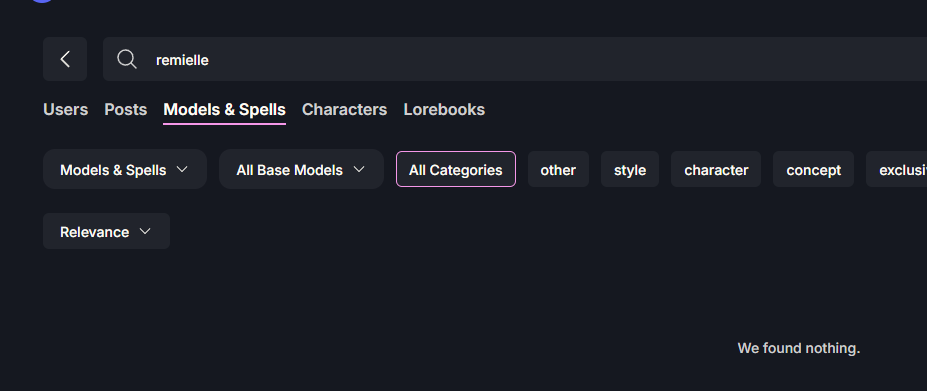Image resolution: width=927 pixels, height=391 pixels.
Task: Click the We found nothing message
Action: [x=799, y=348]
